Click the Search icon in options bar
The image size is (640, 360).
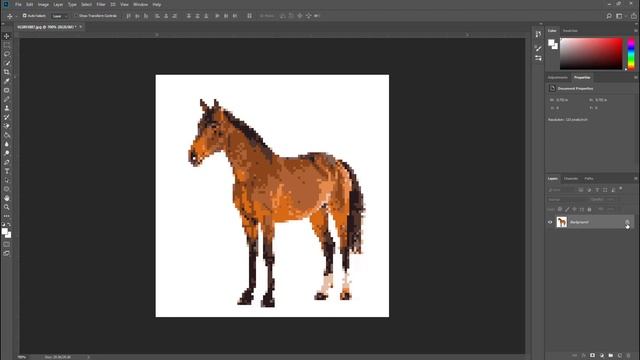[609, 16]
